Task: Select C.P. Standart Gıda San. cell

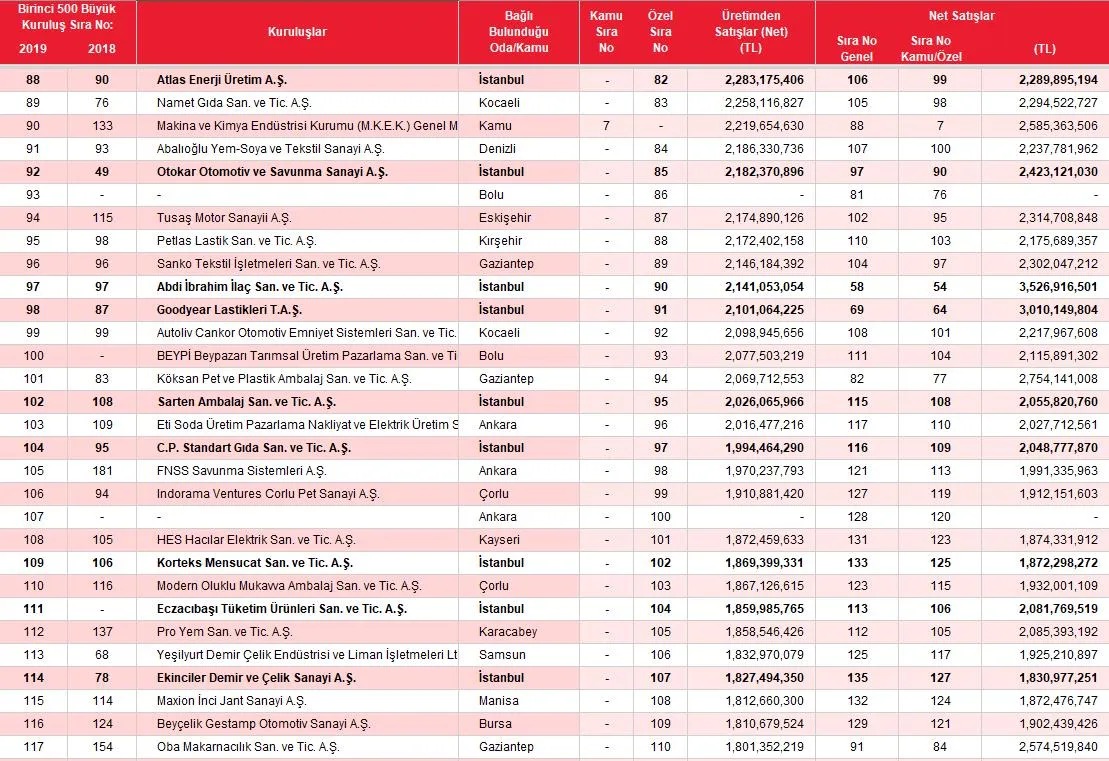Action: pos(254,448)
